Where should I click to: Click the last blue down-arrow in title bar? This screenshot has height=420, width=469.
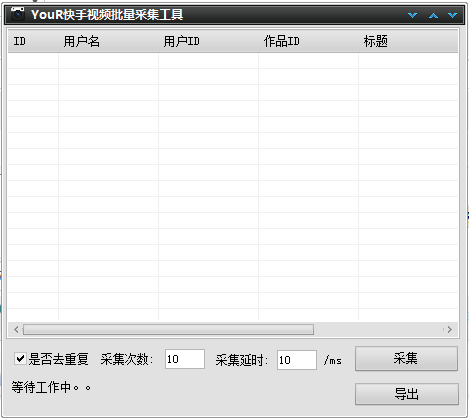452,15
